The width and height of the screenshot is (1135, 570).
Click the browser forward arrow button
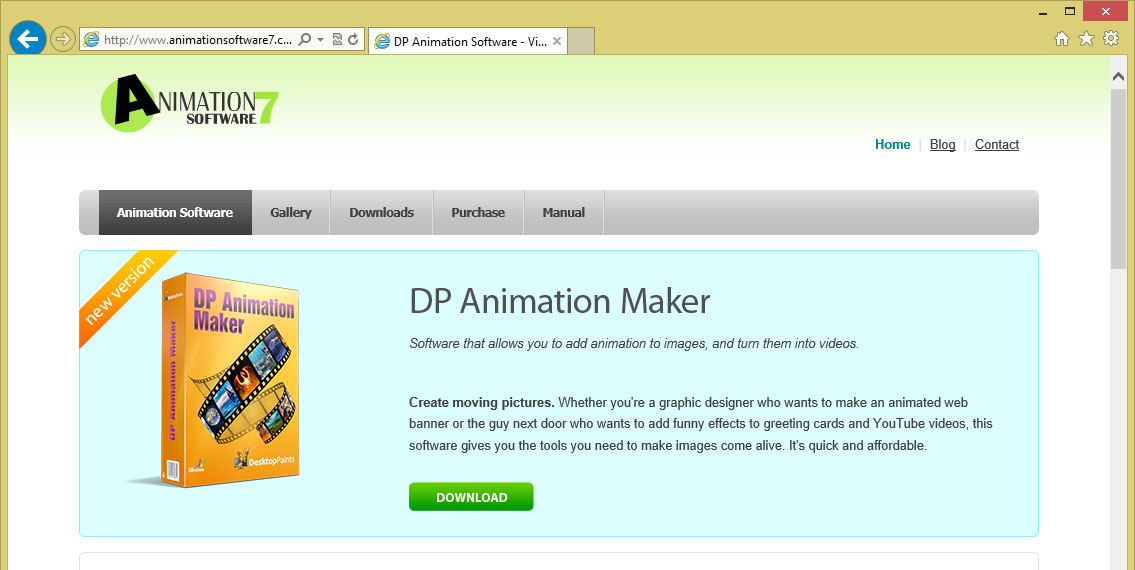pos(63,39)
